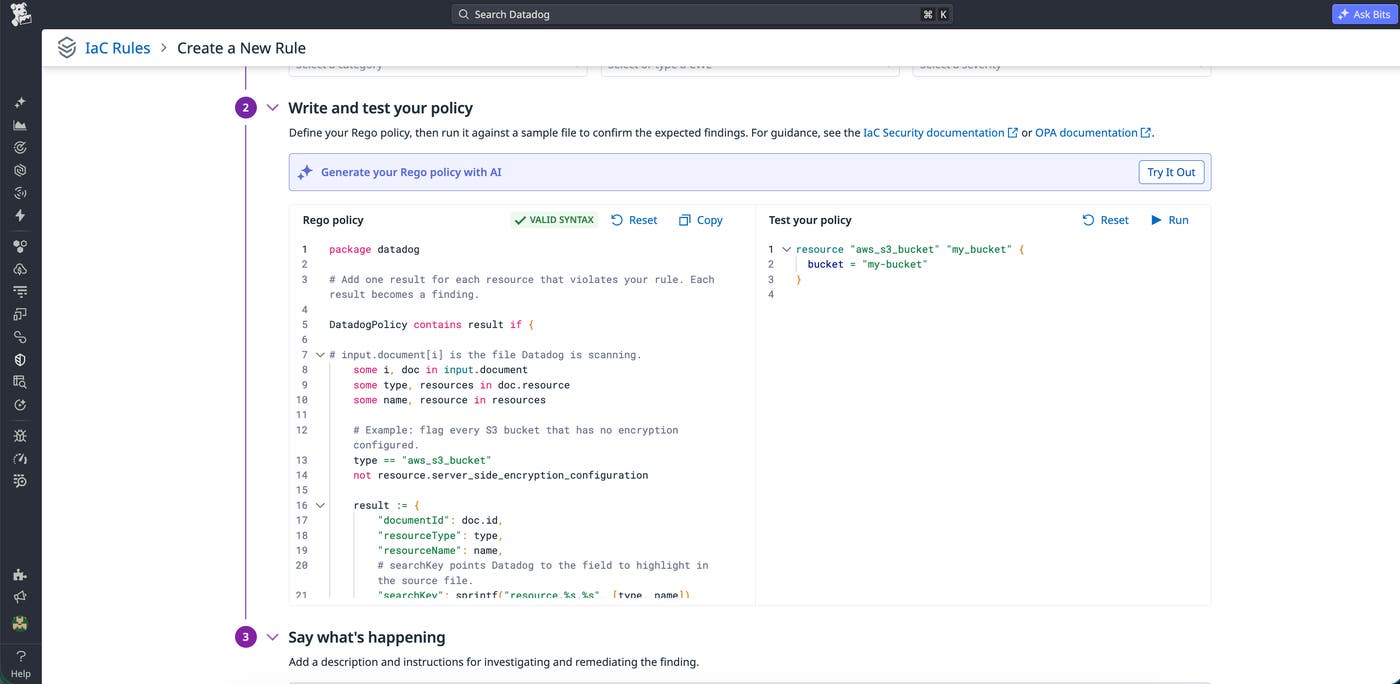Click the list magnifier sidebar icon
Screen dimensions: 1400x684
pyautogui.click(x=20, y=481)
